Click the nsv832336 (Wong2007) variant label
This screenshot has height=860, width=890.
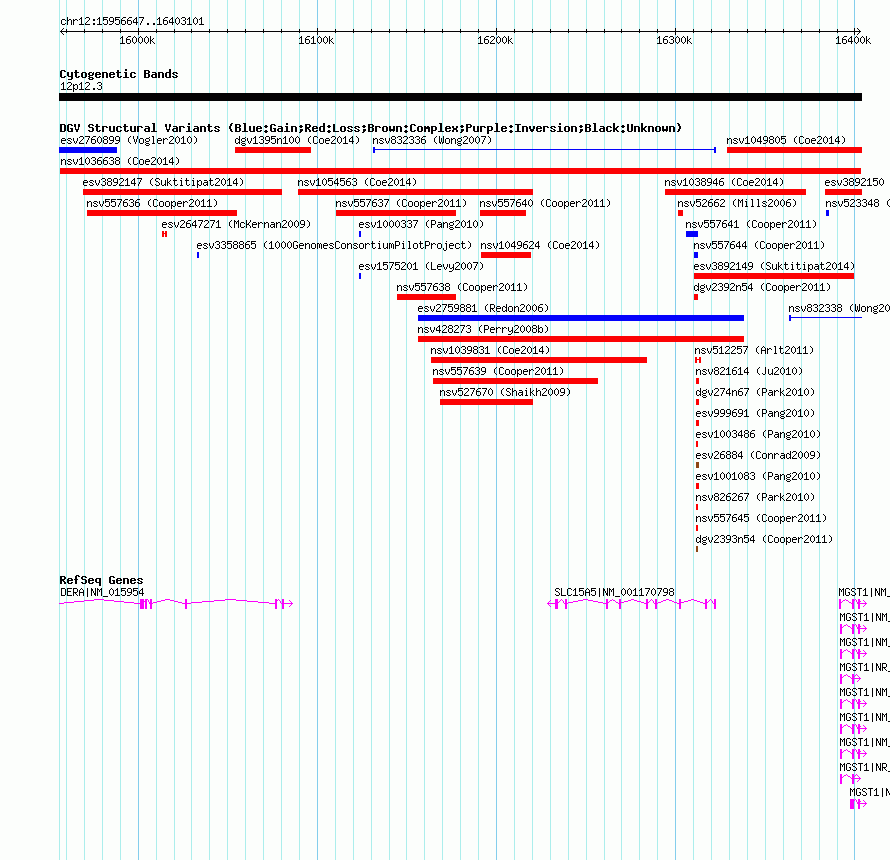[432, 140]
